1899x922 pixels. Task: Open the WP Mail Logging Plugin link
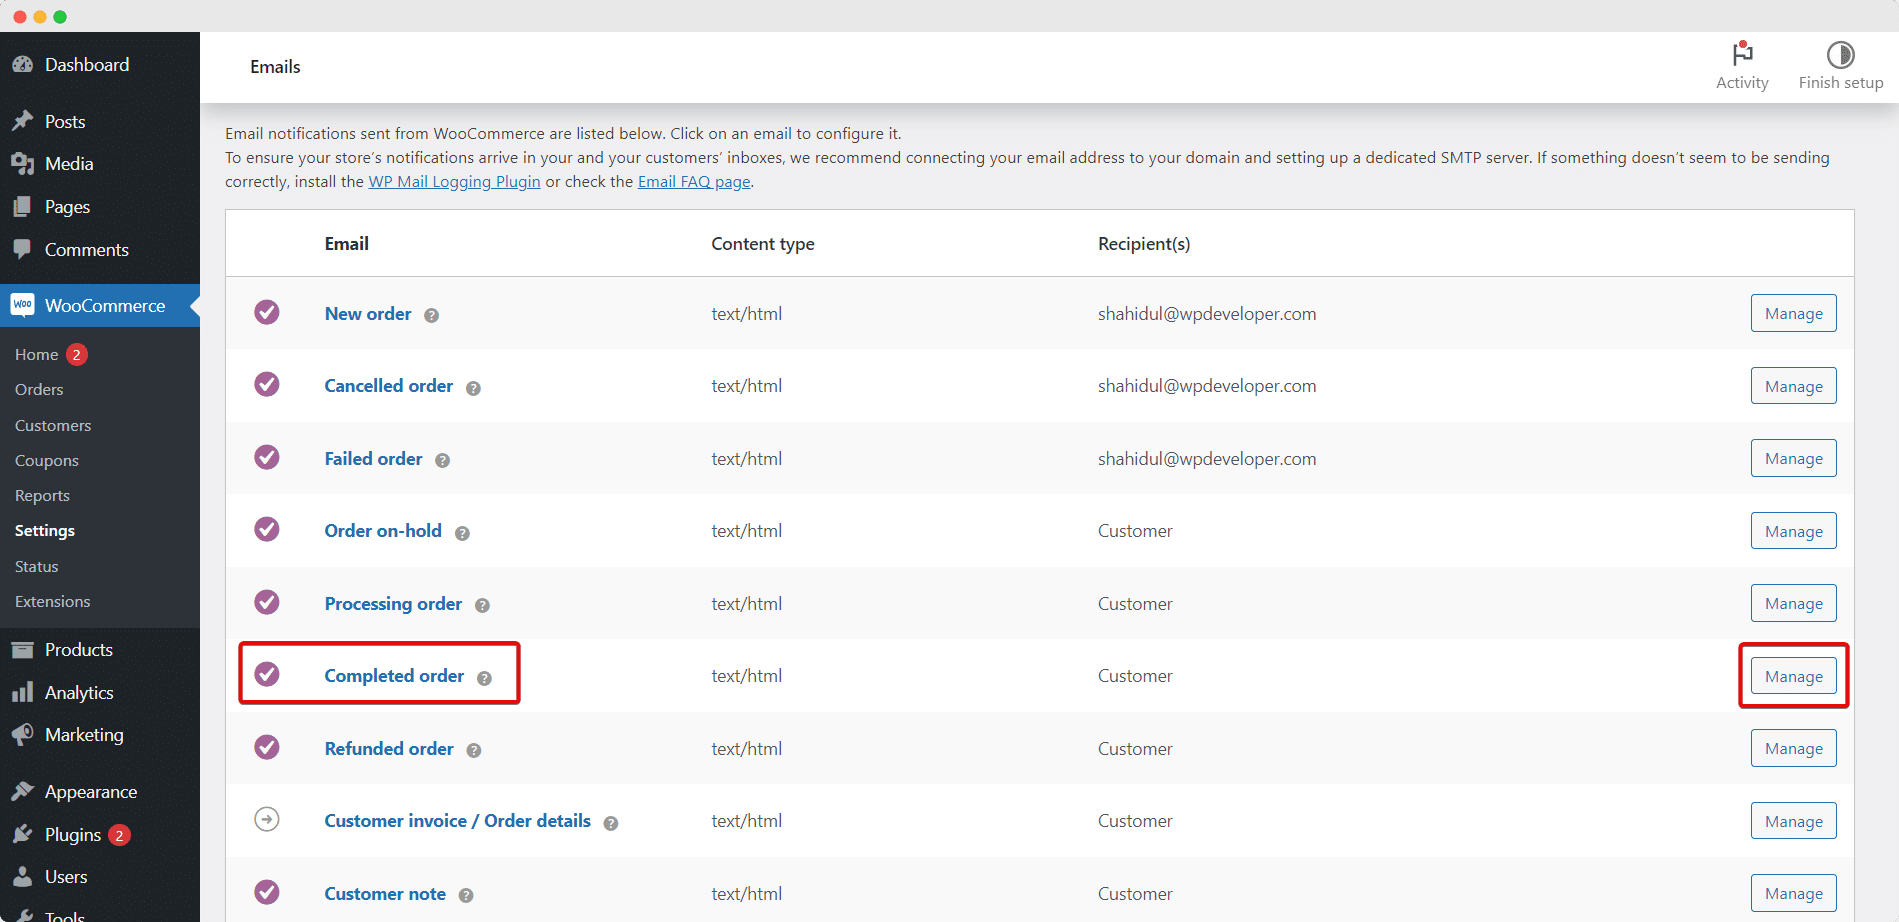[x=454, y=182]
